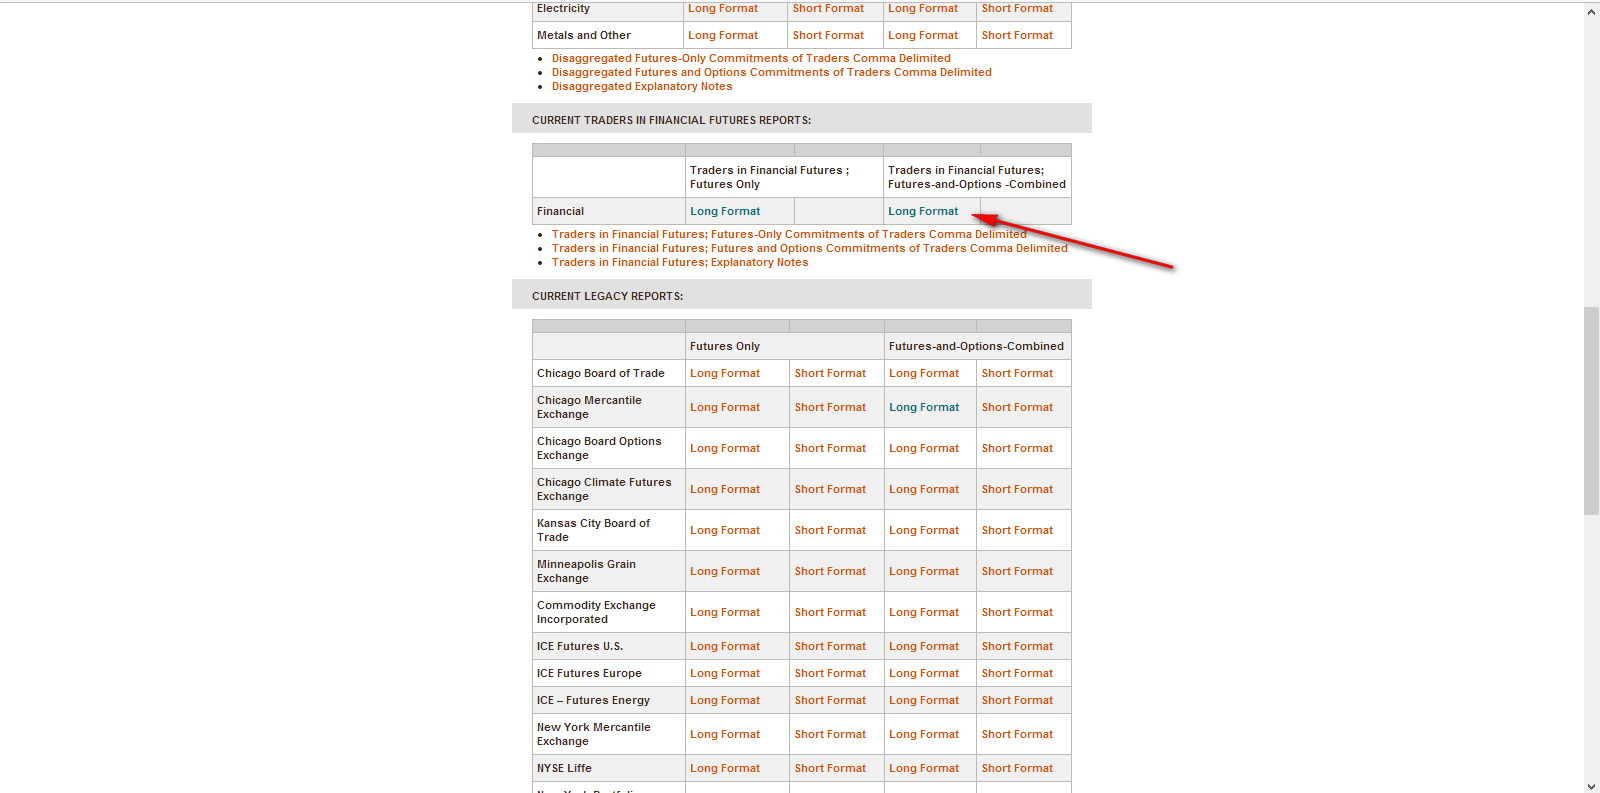Open Commodity Exchange Incorporated Combined Long Format
Image resolution: width=1600 pixels, height=793 pixels.
[924, 612]
